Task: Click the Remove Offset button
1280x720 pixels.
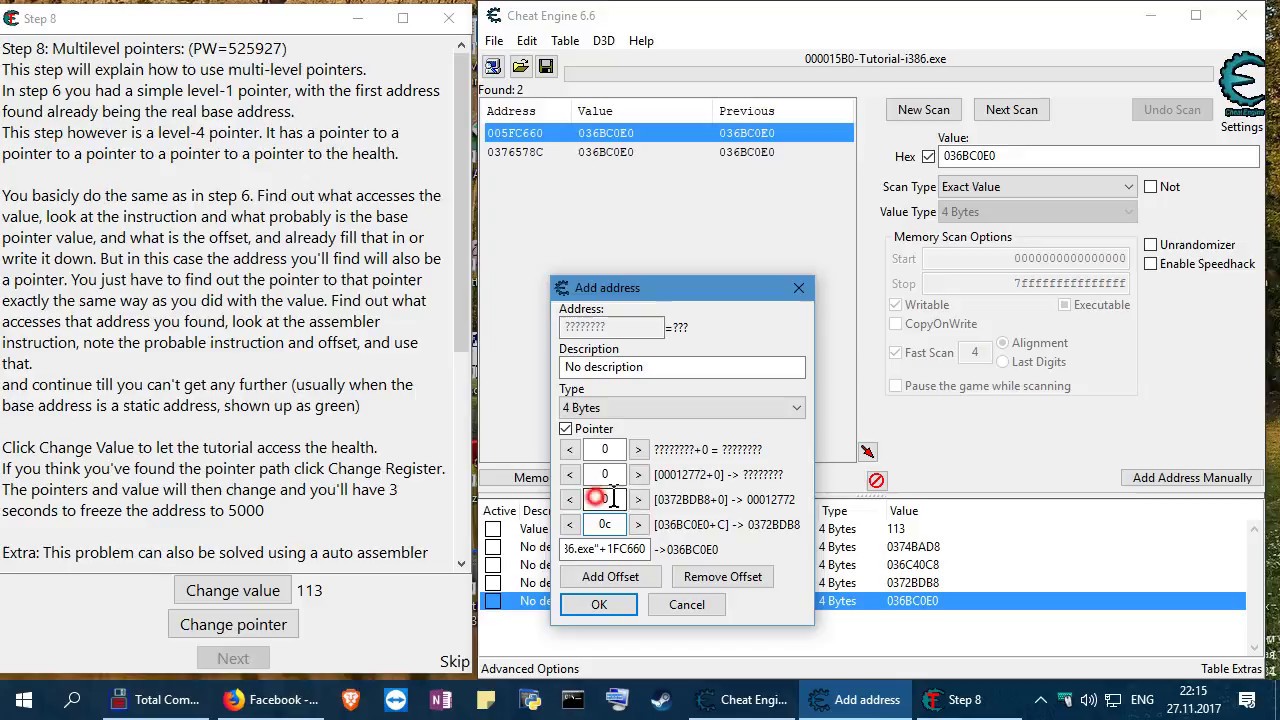Action: 723,577
